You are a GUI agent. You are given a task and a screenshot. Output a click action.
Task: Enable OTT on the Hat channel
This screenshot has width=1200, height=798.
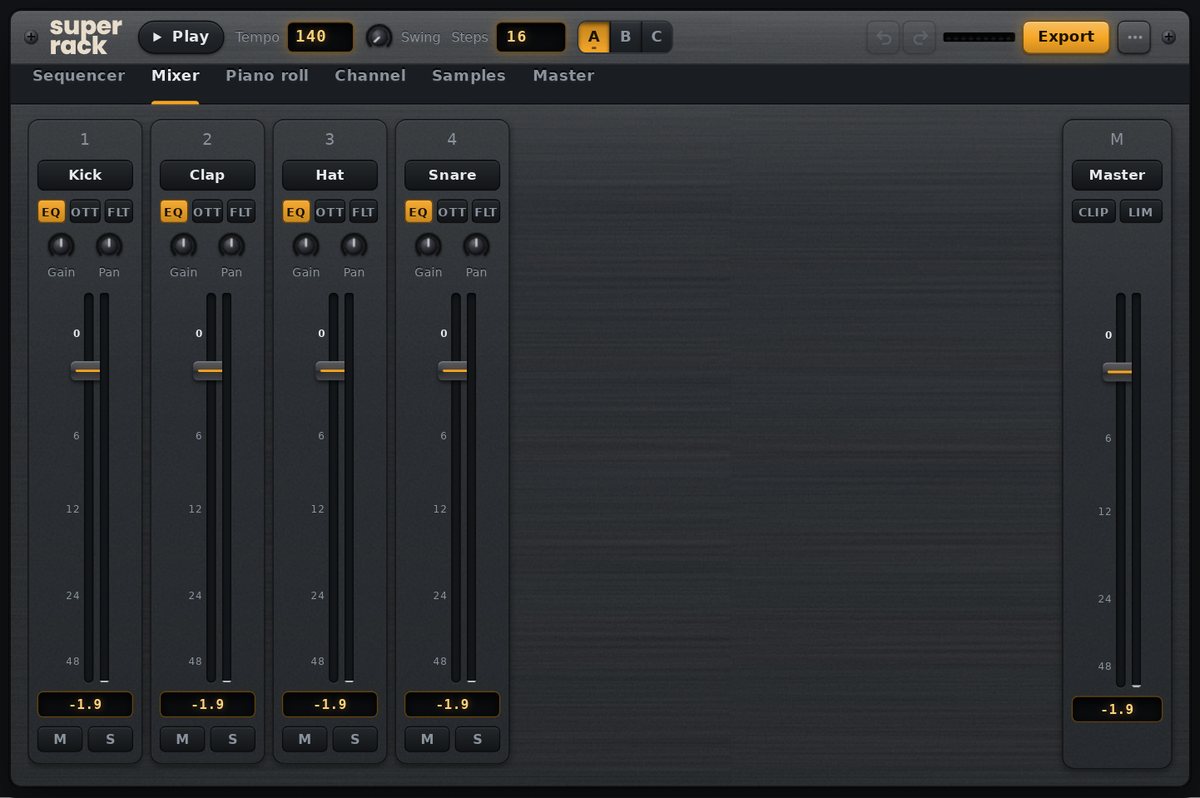click(x=330, y=212)
